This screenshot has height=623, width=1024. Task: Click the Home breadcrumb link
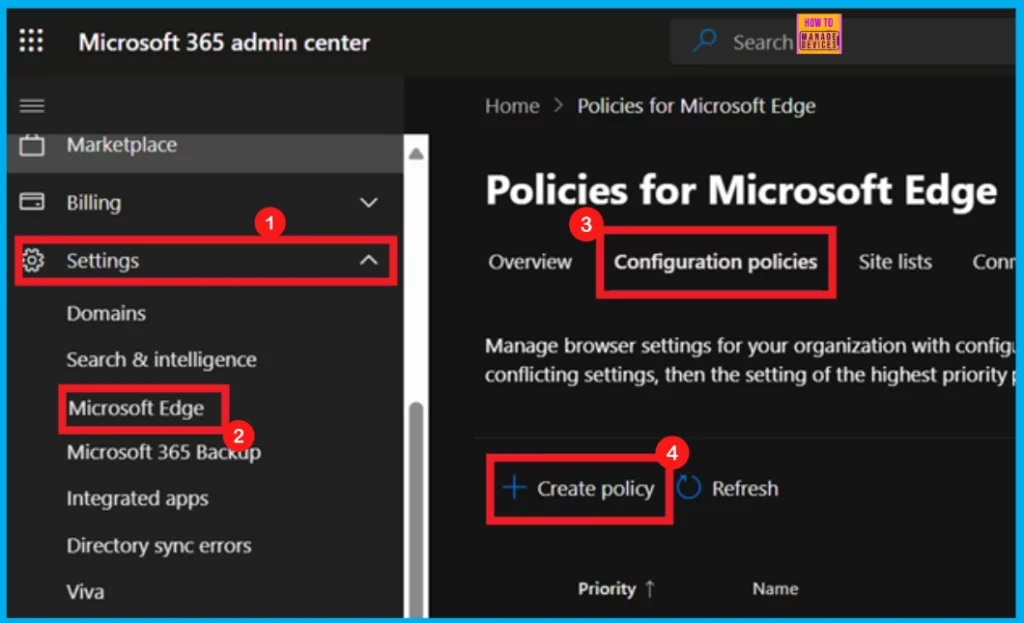pyautogui.click(x=512, y=106)
